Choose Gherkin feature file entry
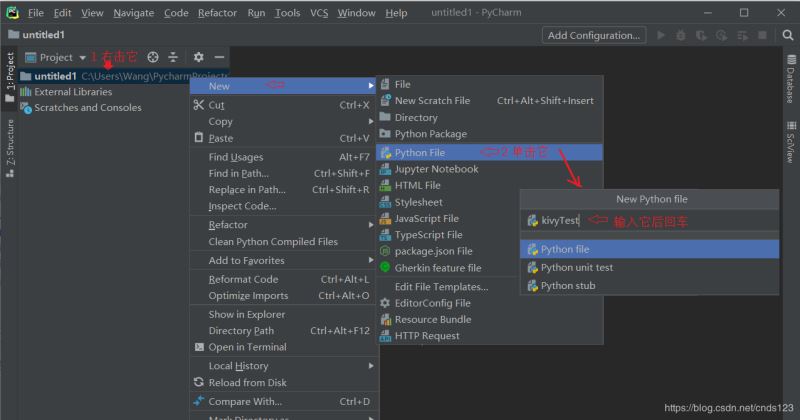This screenshot has height=420, width=800. 449,268
